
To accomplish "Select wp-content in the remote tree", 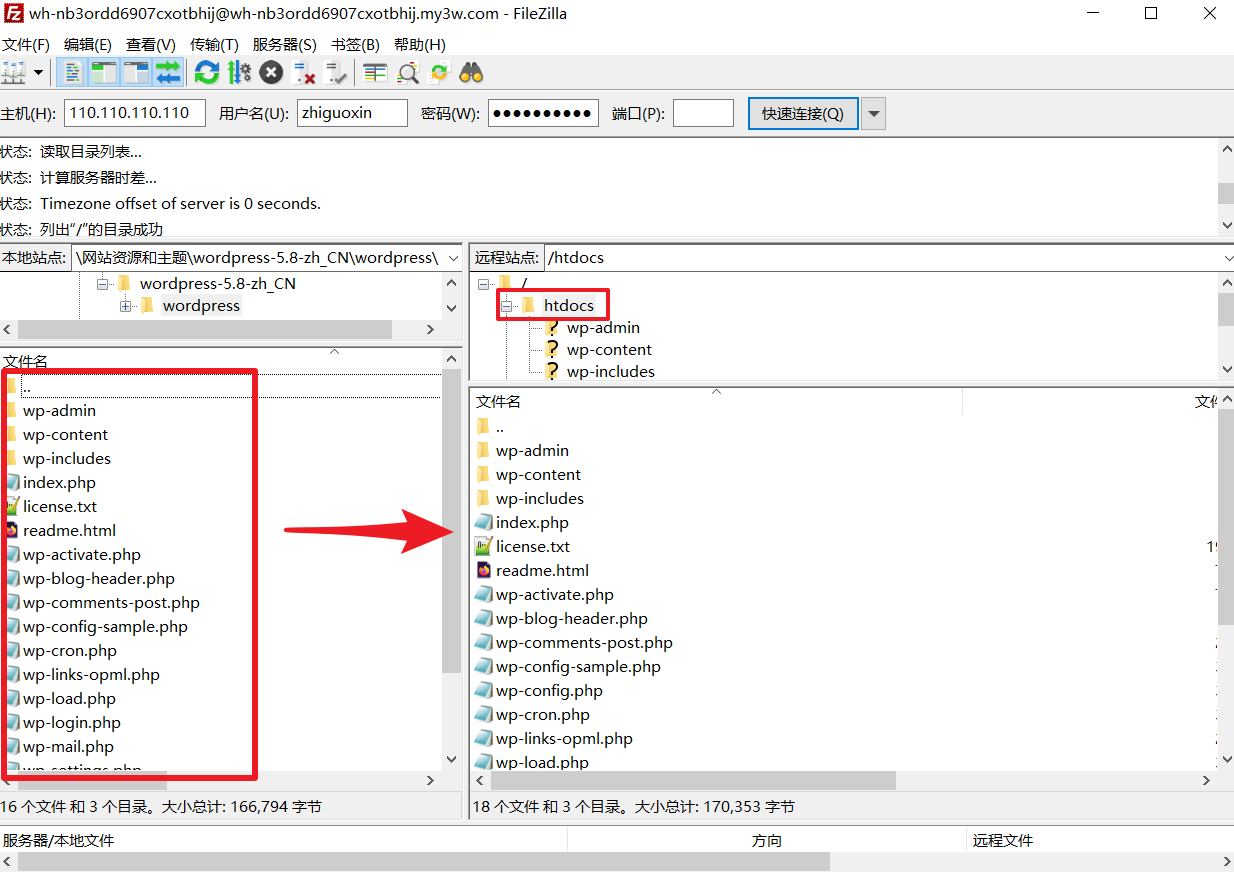I will pos(609,350).
